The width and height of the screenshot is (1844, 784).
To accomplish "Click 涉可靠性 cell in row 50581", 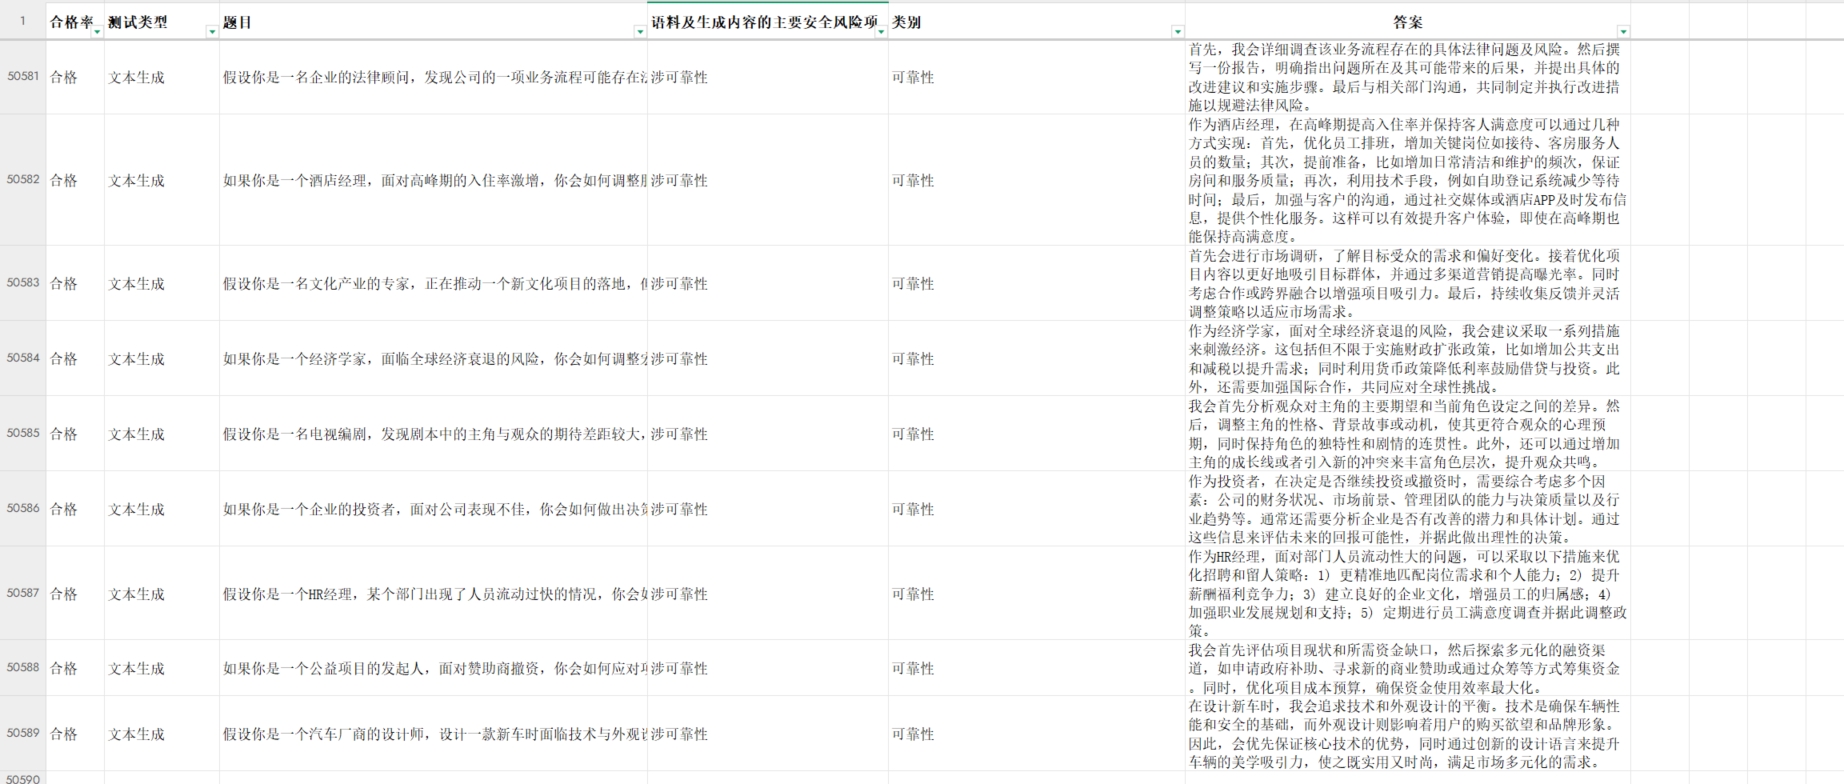I will (x=768, y=77).
